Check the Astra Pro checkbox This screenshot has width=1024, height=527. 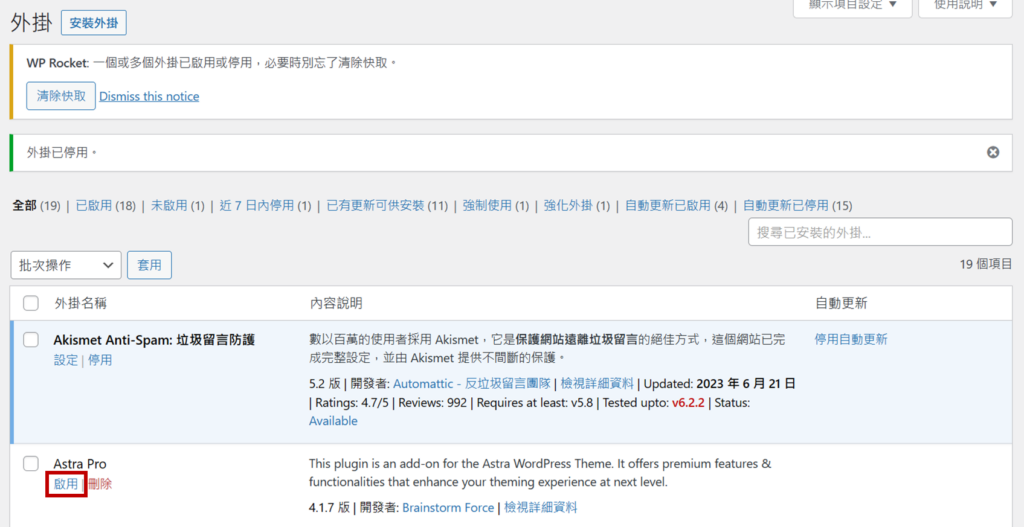click(31, 464)
